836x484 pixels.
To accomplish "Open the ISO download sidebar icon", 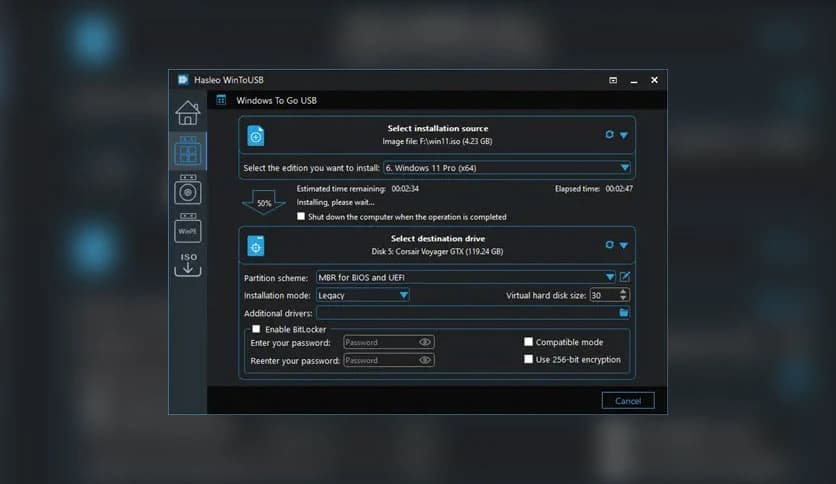I will pos(188,264).
